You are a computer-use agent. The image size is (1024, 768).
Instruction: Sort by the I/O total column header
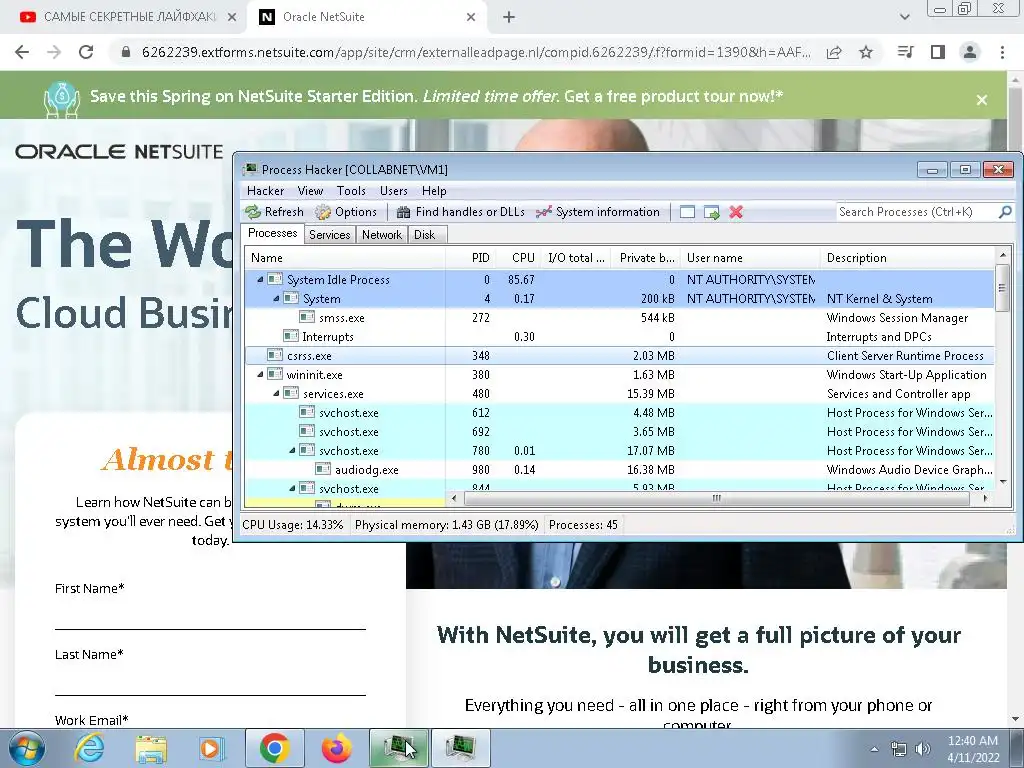click(576, 258)
